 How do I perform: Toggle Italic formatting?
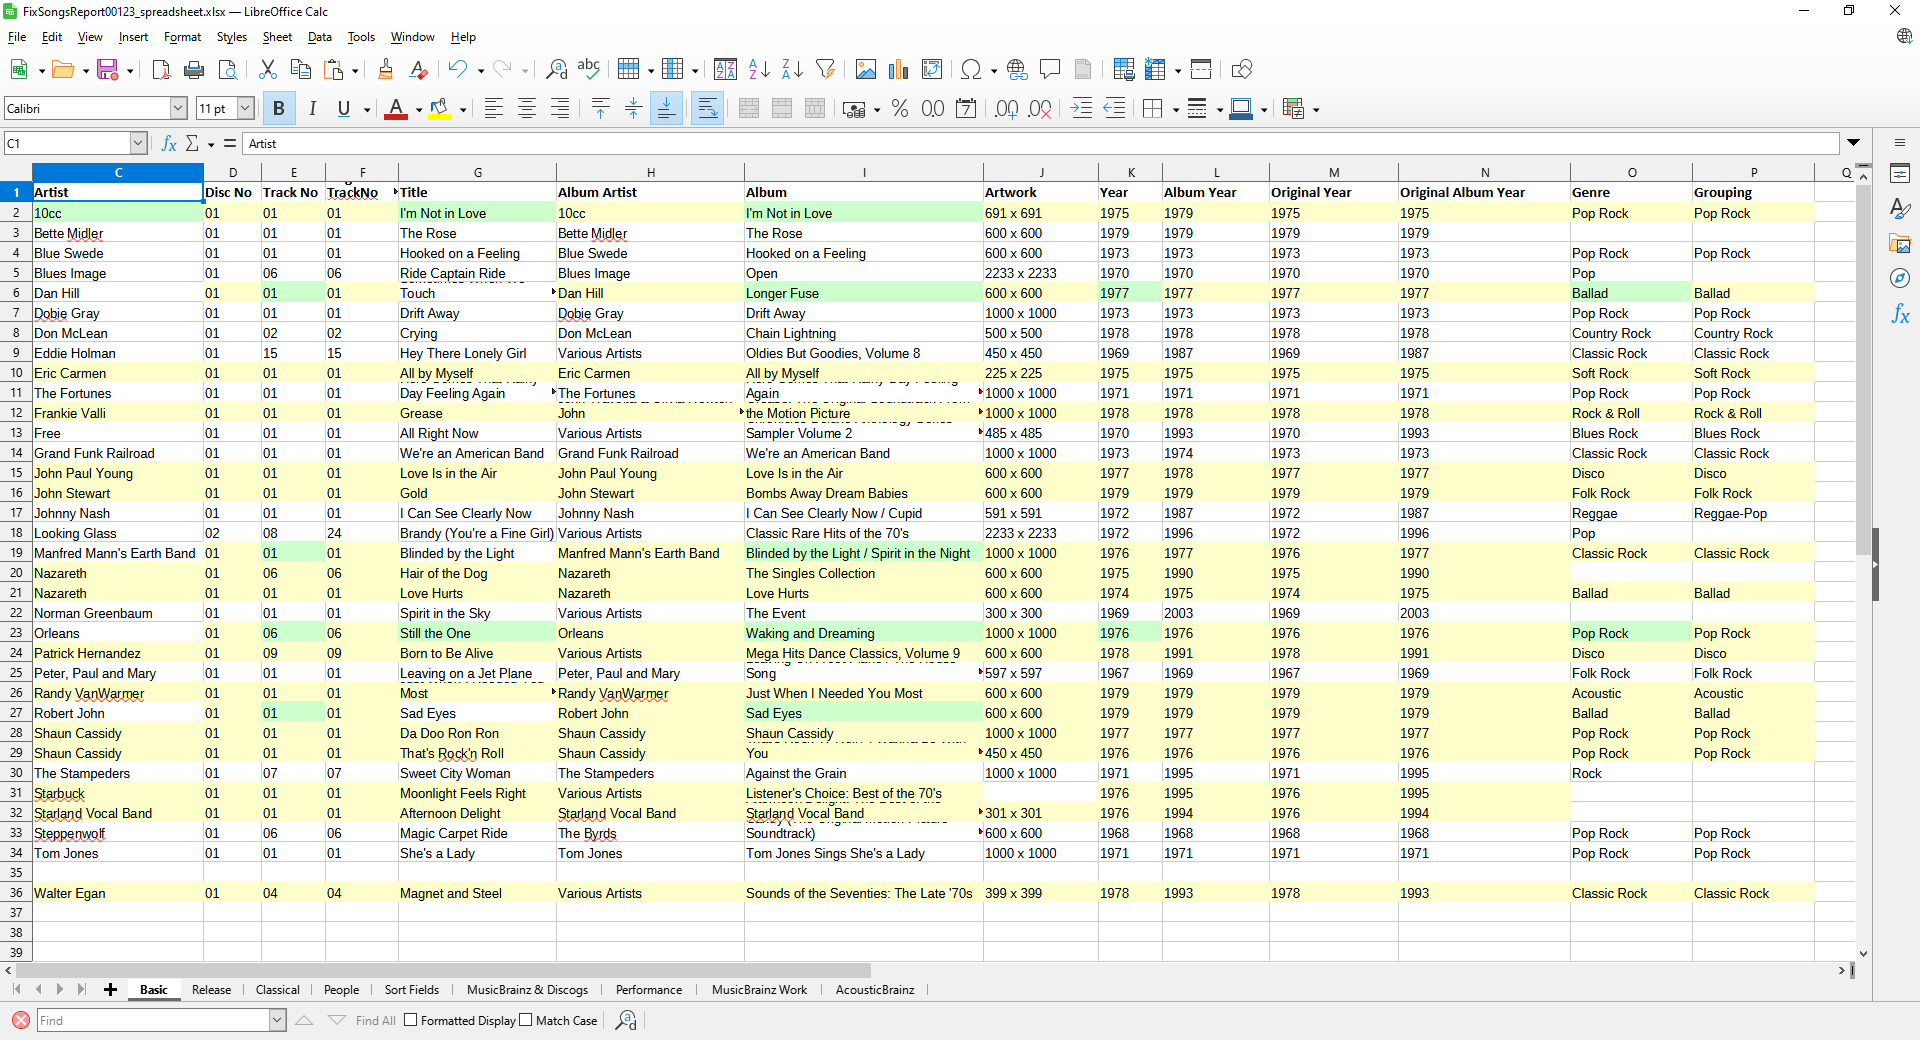(312, 109)
